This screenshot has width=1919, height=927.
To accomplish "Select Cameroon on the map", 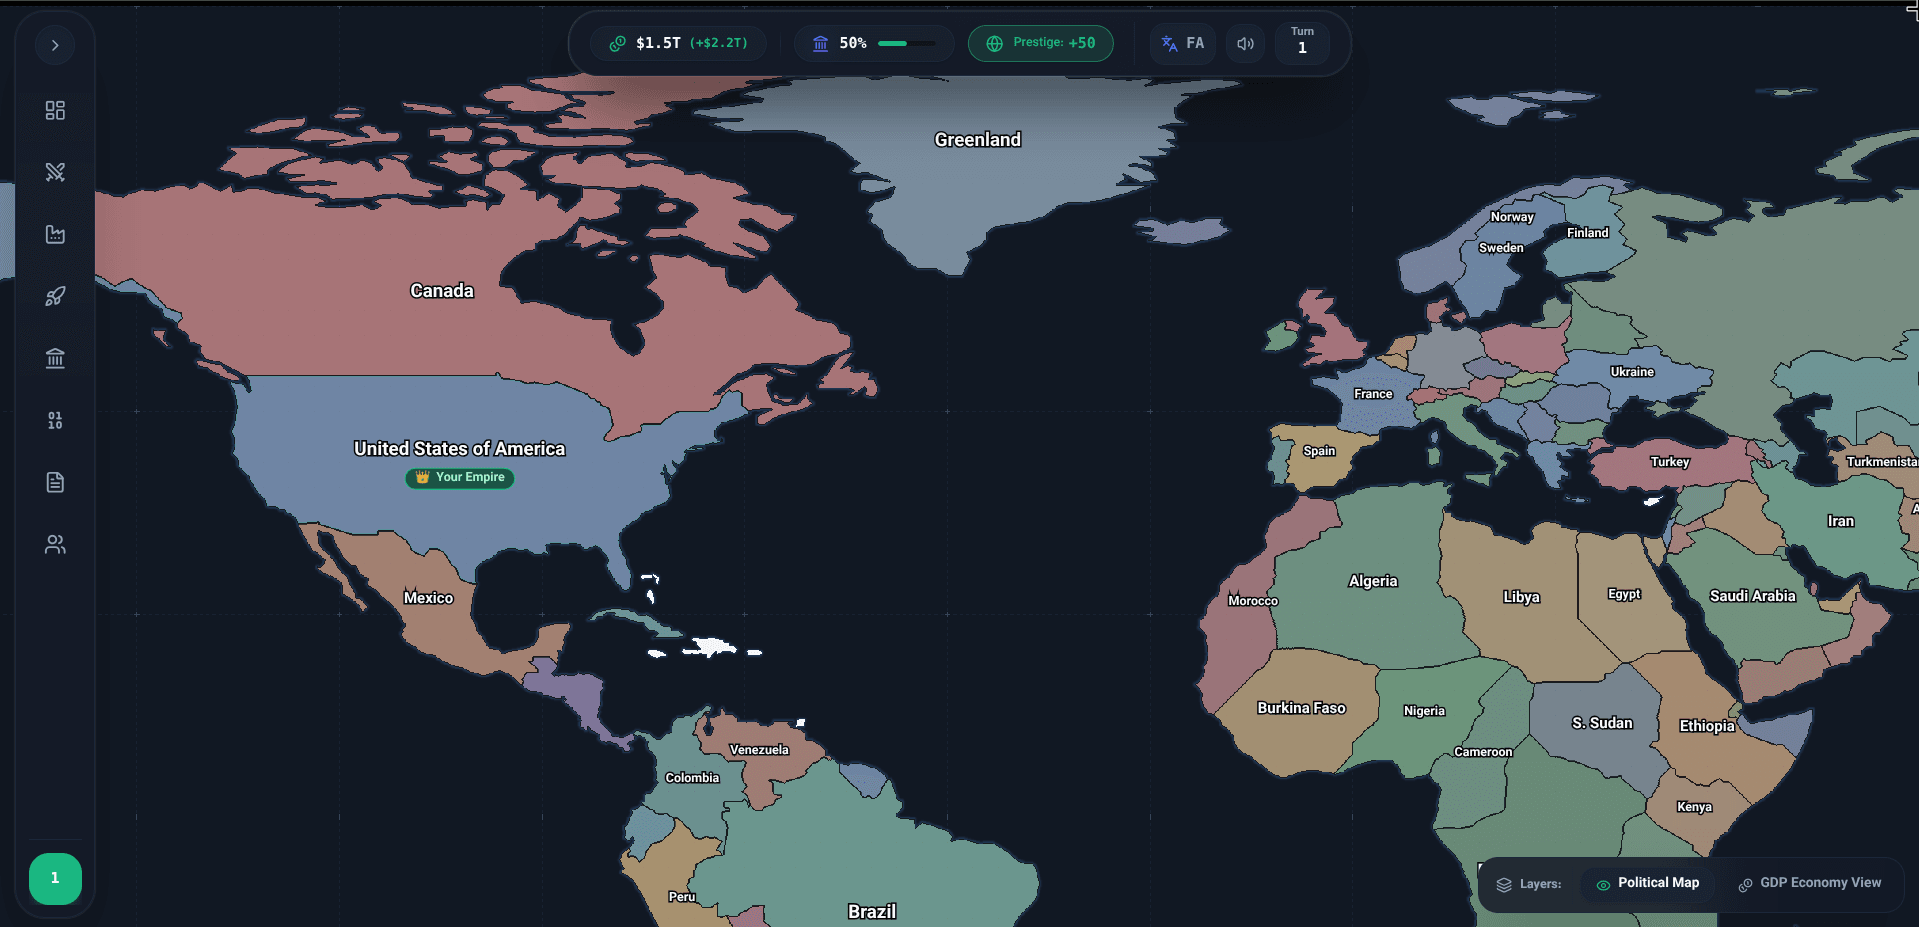I will click(x=1483, y=752).
